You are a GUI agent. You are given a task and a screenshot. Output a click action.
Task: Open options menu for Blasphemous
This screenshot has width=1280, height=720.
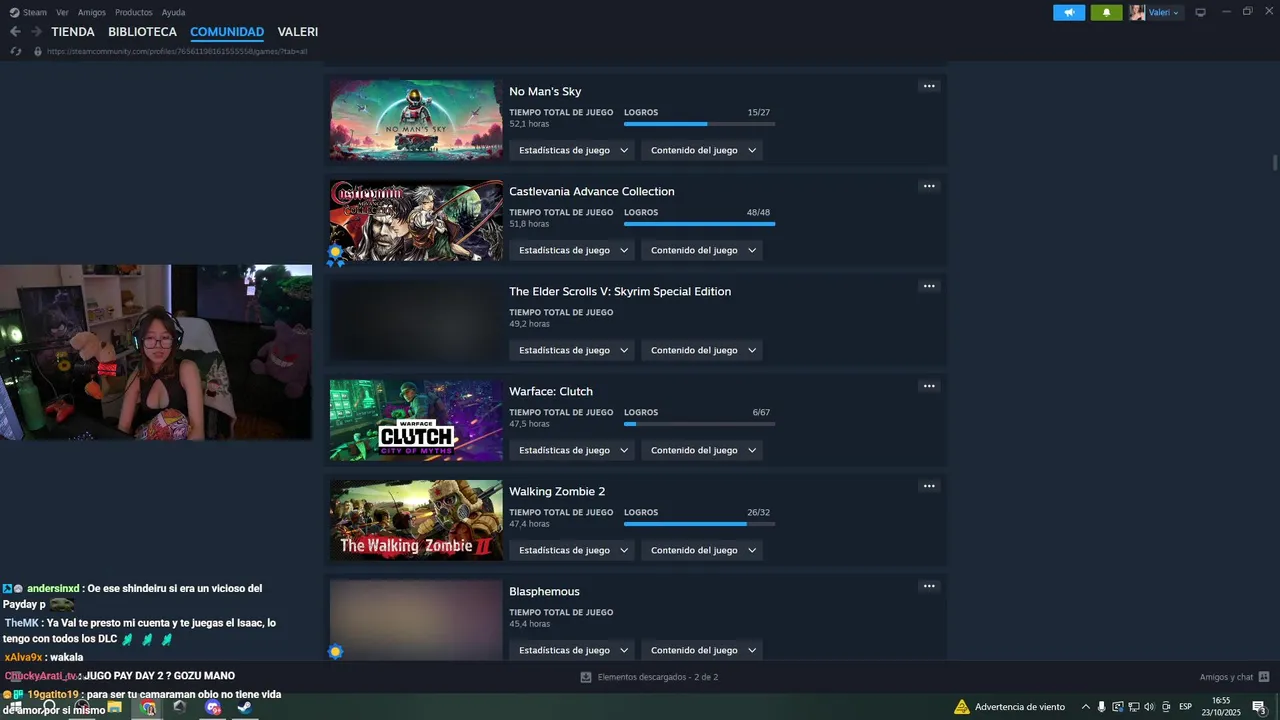[x=929, y=586]
